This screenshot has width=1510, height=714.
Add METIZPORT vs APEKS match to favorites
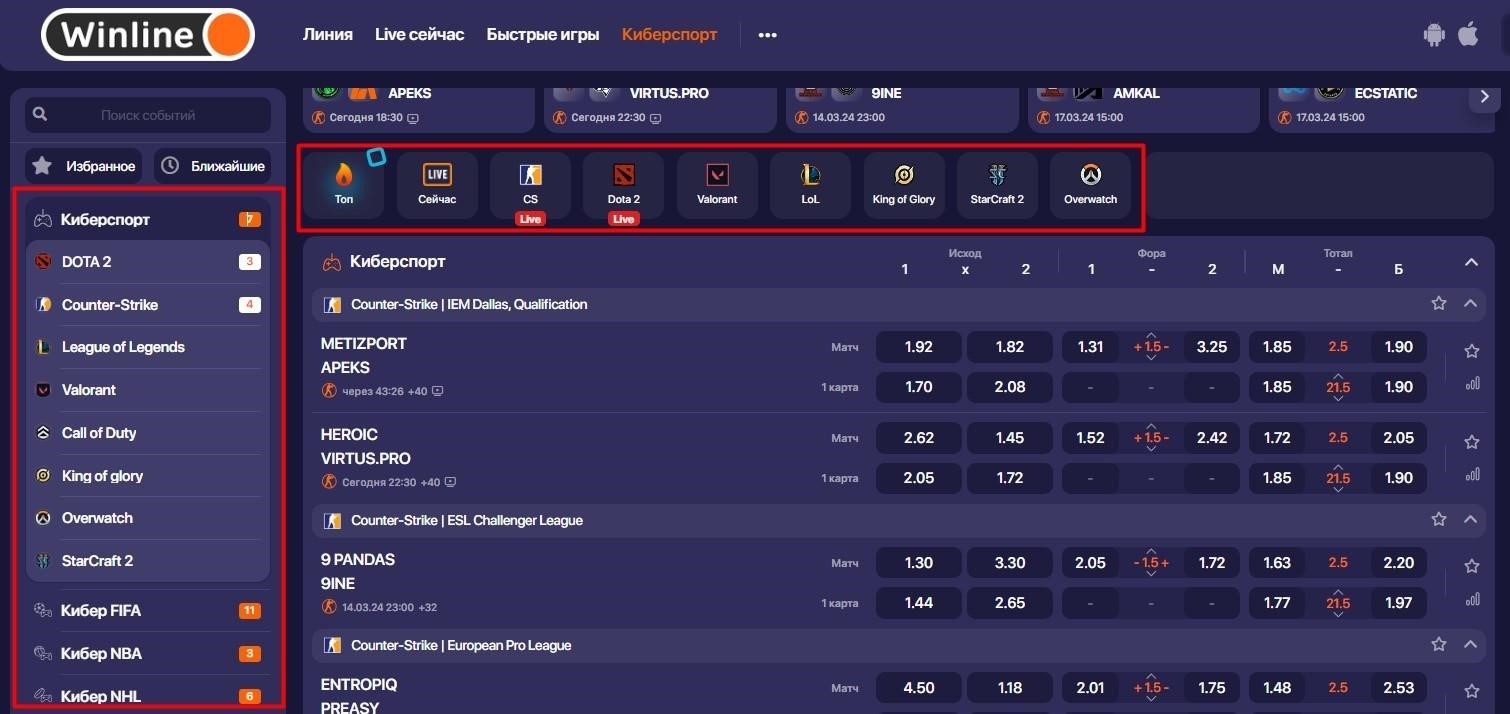click(x=1472, y=351)
